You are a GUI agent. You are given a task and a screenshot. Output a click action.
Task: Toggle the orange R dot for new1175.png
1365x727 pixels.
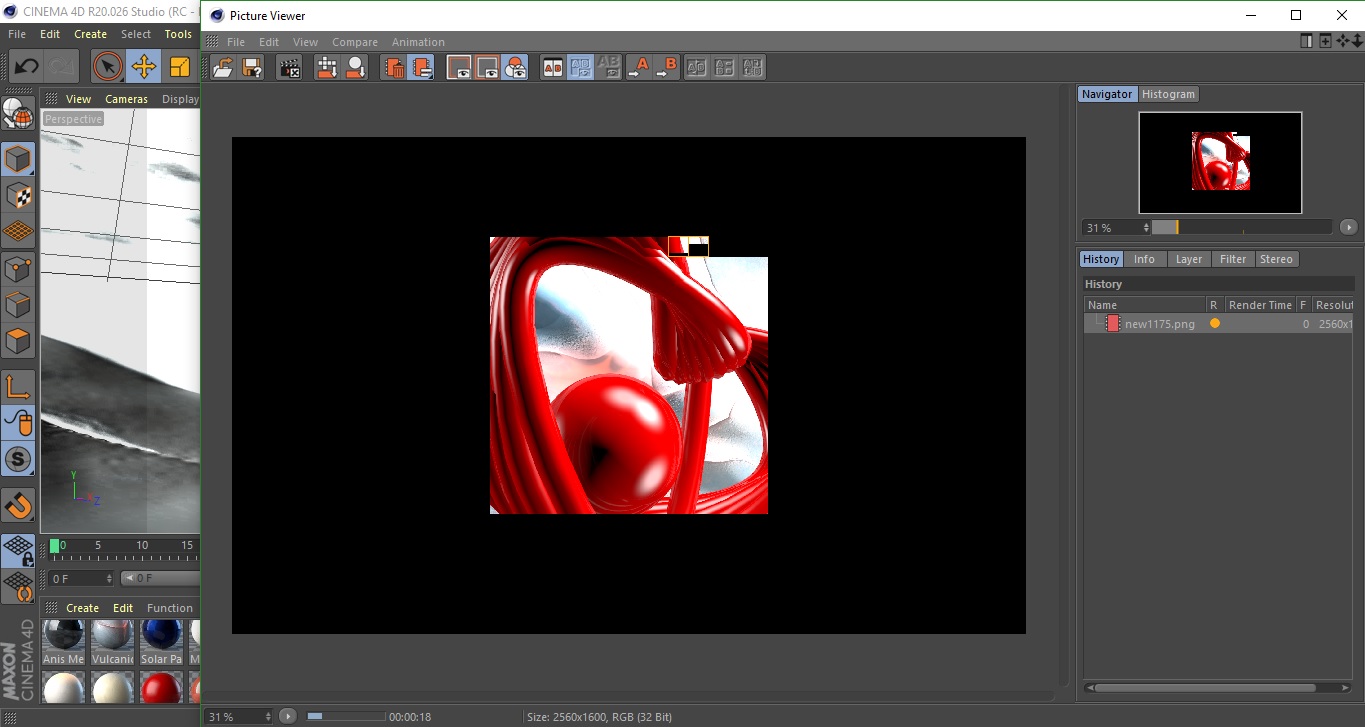[x=1215, y=323]
